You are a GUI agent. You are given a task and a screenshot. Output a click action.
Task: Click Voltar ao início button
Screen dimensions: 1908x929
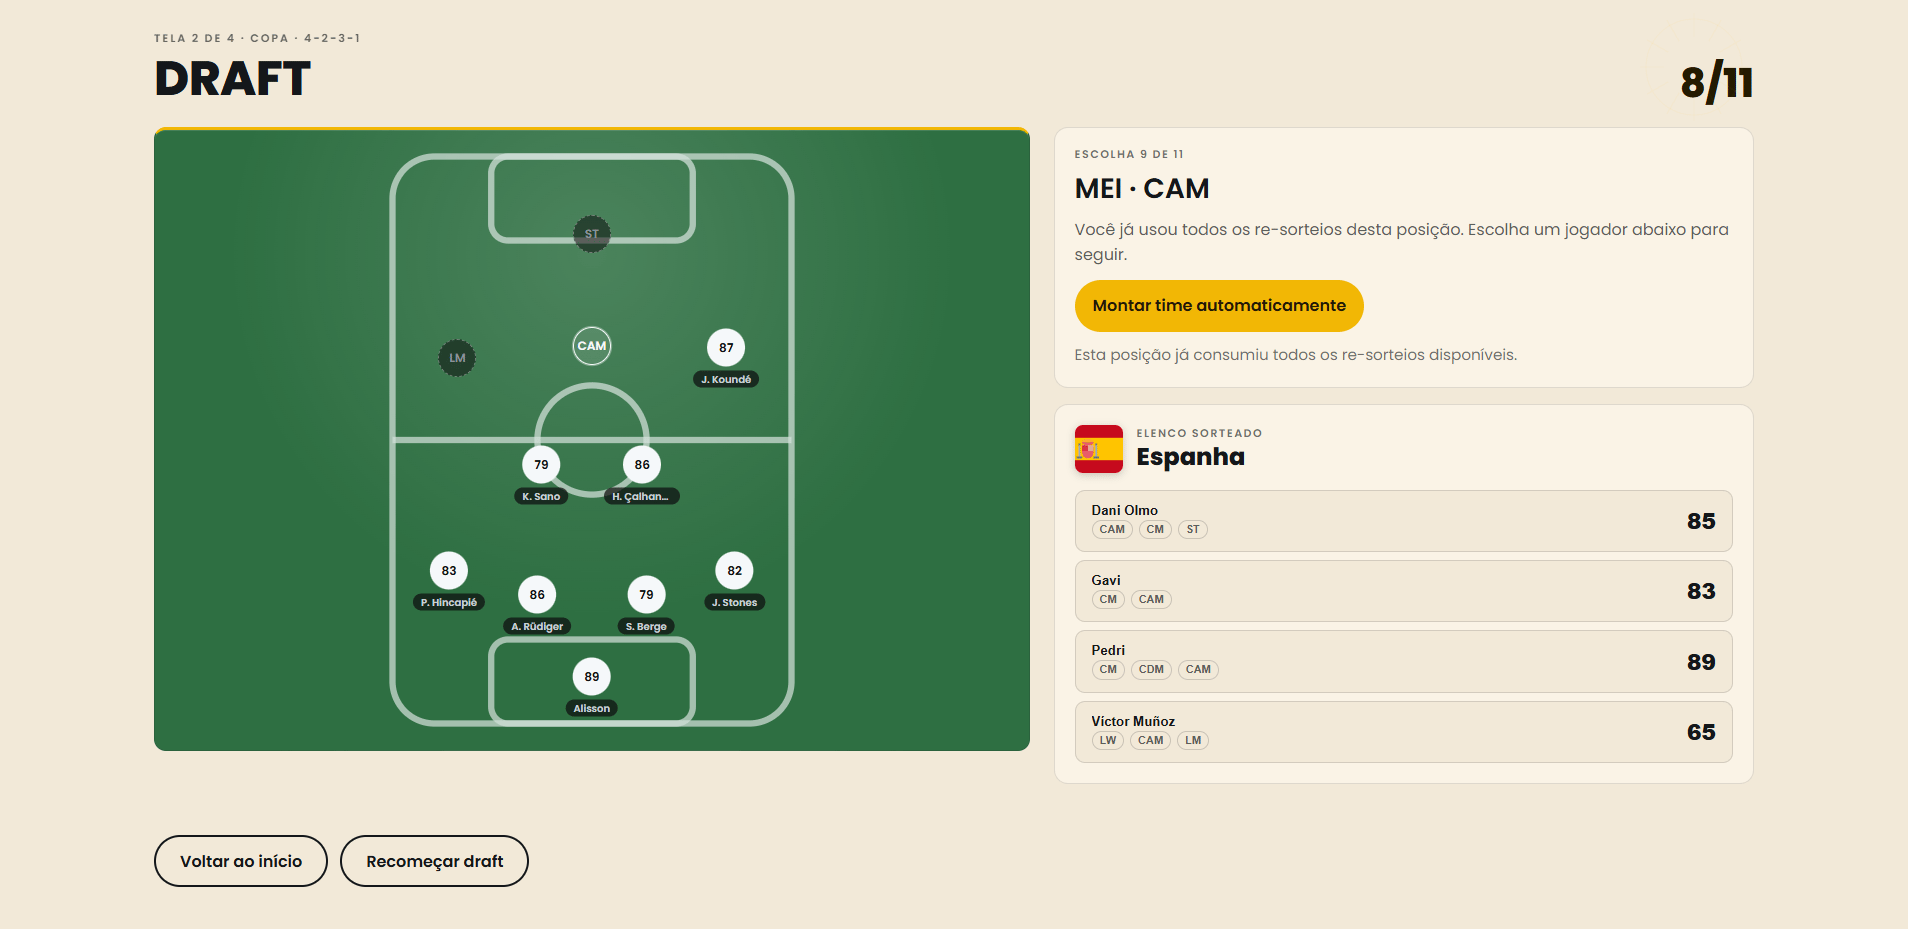click(x=241, y=861)
